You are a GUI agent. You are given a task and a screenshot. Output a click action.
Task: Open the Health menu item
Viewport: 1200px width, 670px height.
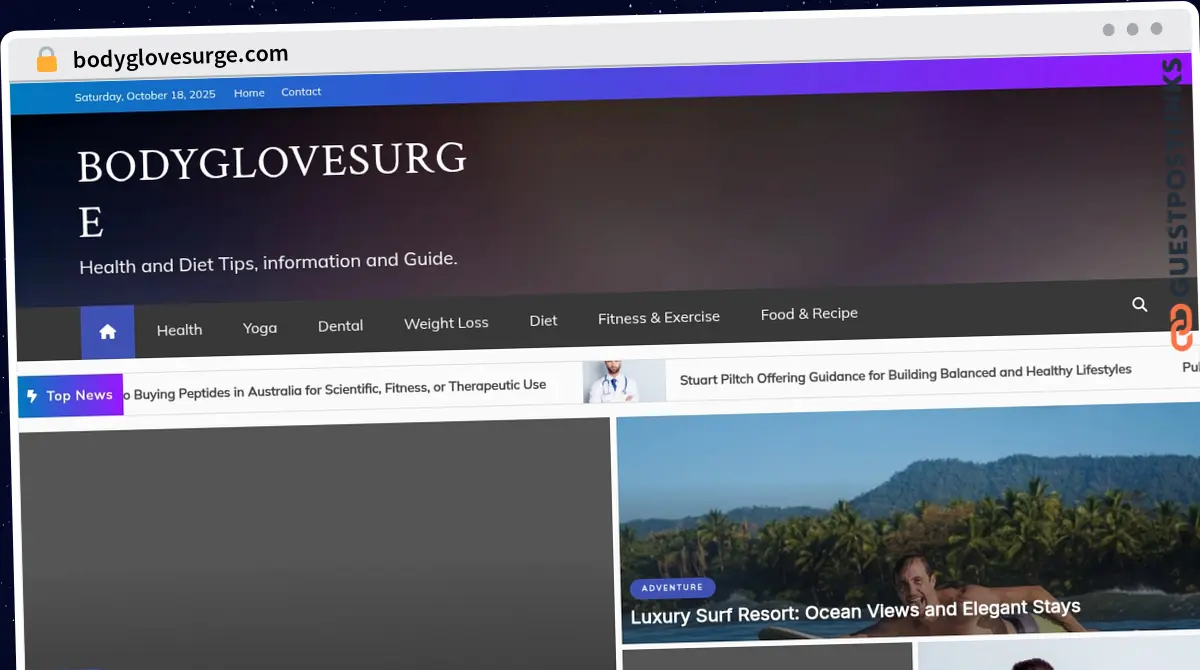[x=179, y=329]
